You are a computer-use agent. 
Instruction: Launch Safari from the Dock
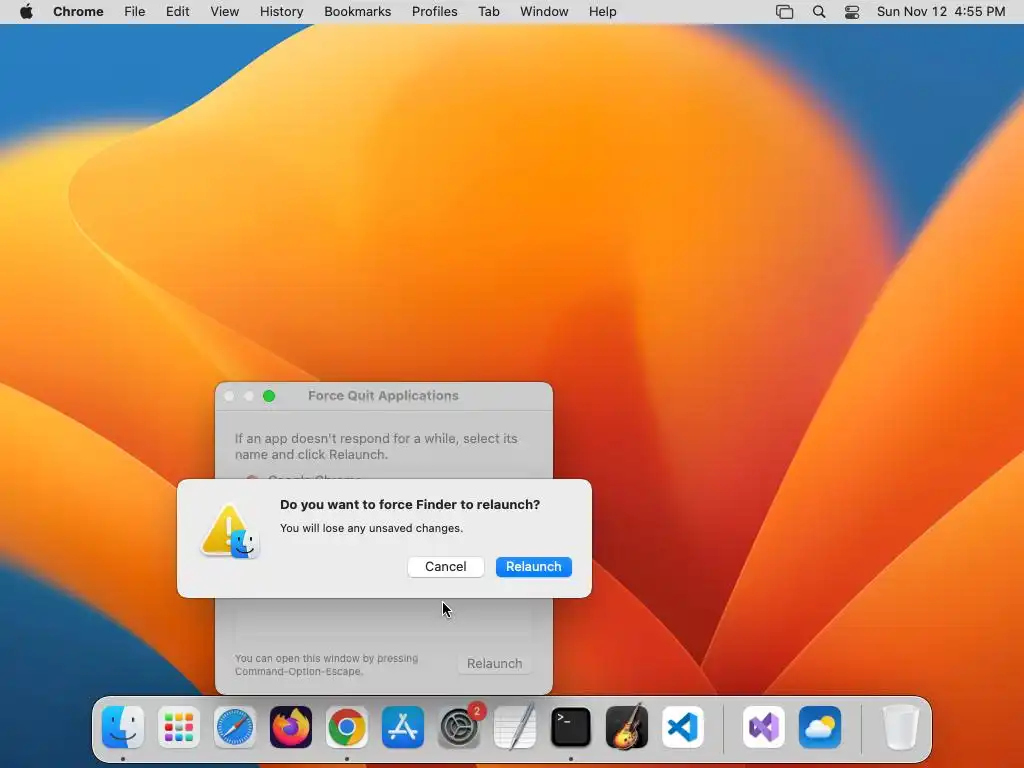(x=234, y=727)
